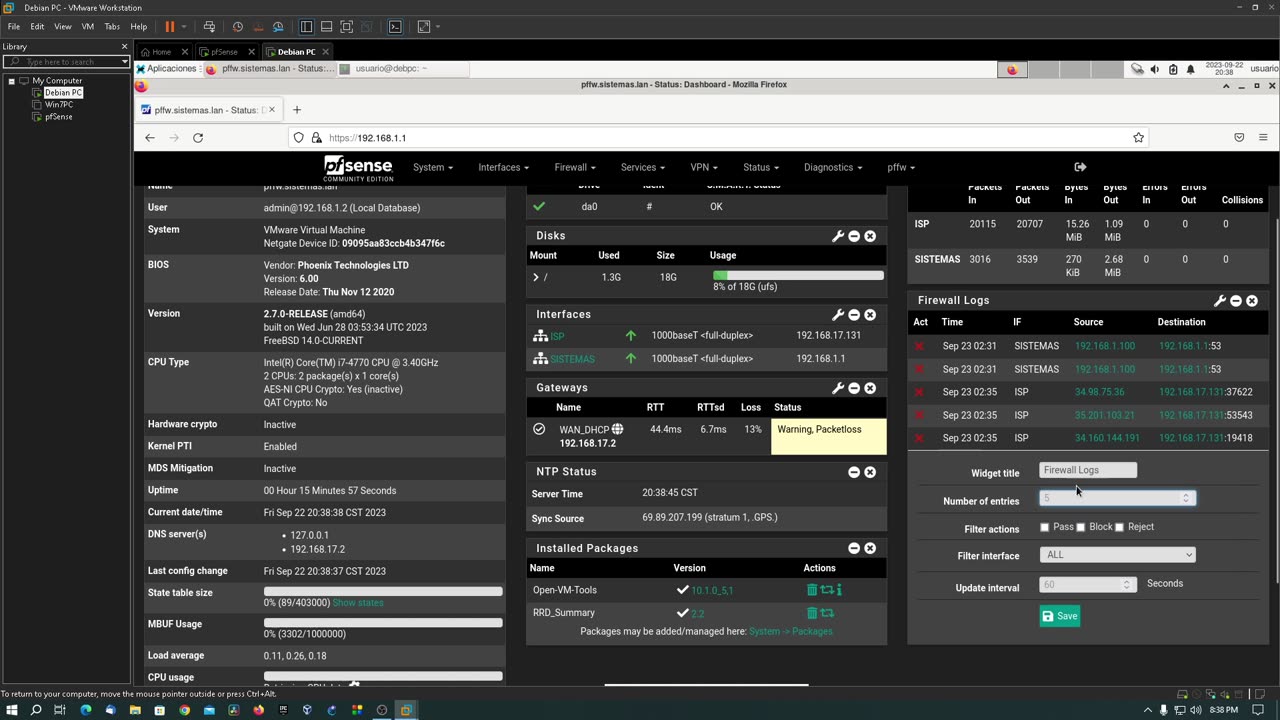Open Gateways widget wrench settings
Viewport: 1280px width, 720px height.
pos(838,388)
